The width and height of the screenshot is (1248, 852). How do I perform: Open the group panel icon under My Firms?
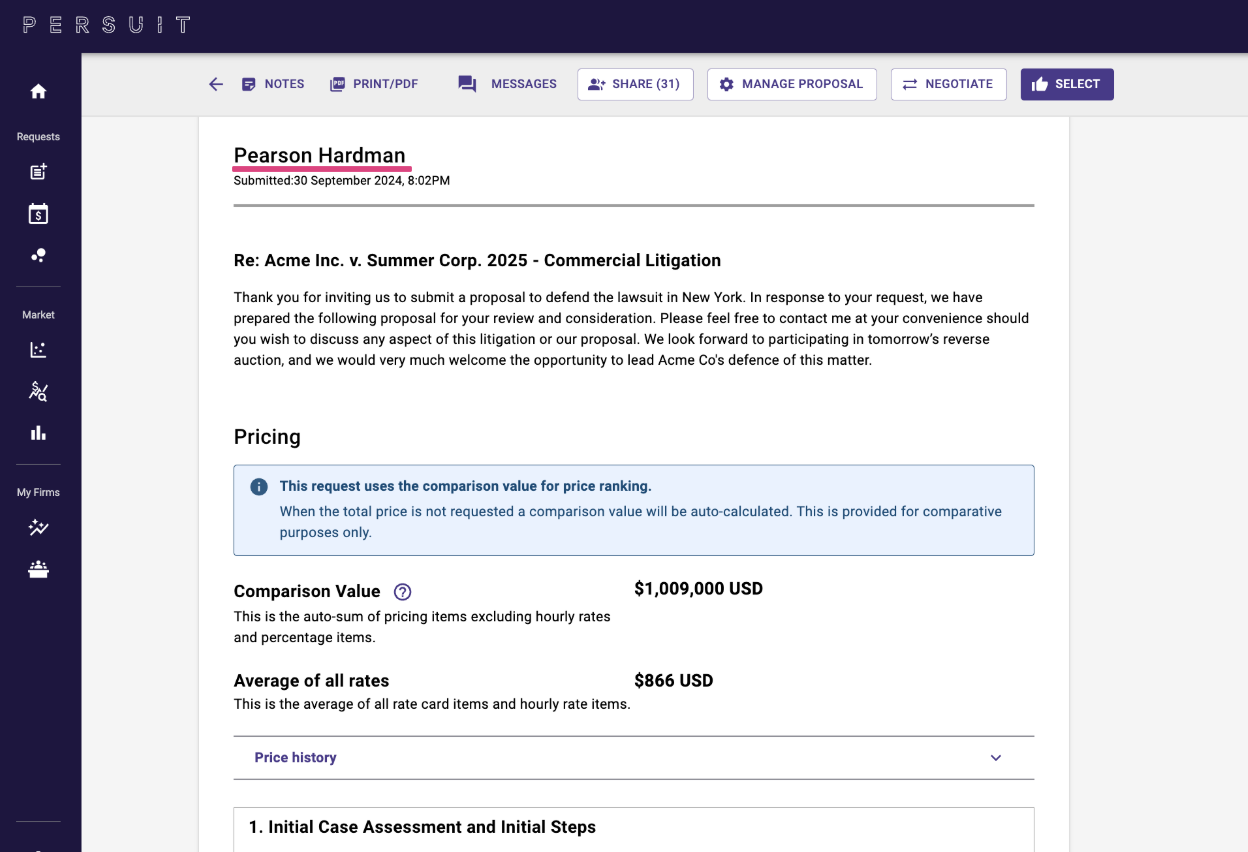point(38,570)
